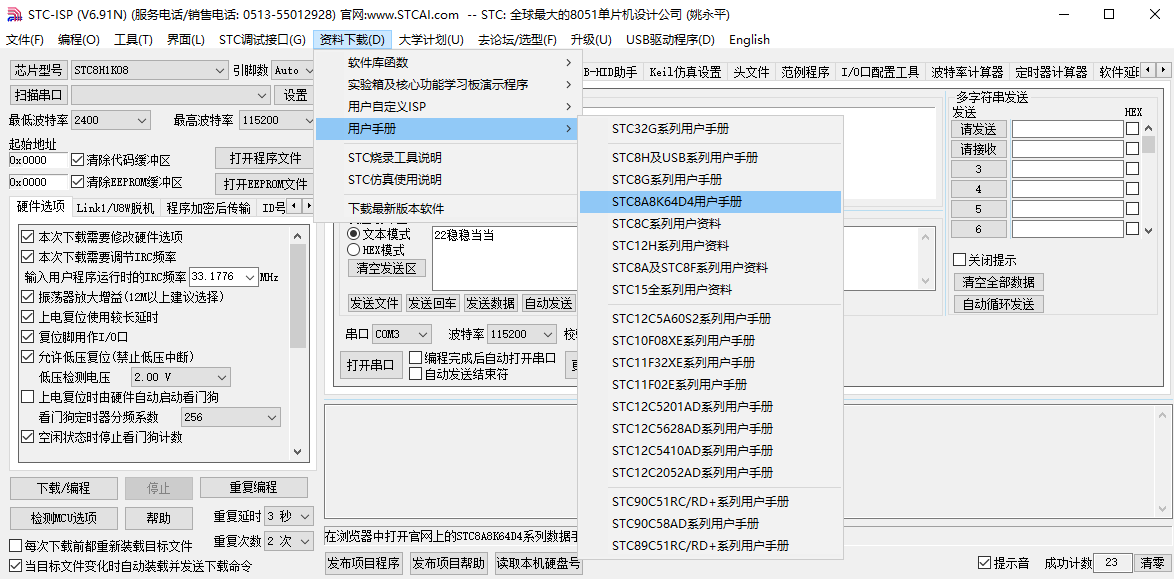
Task: Open STC32G系列用户手册
Action: click(x=711, y=129)
